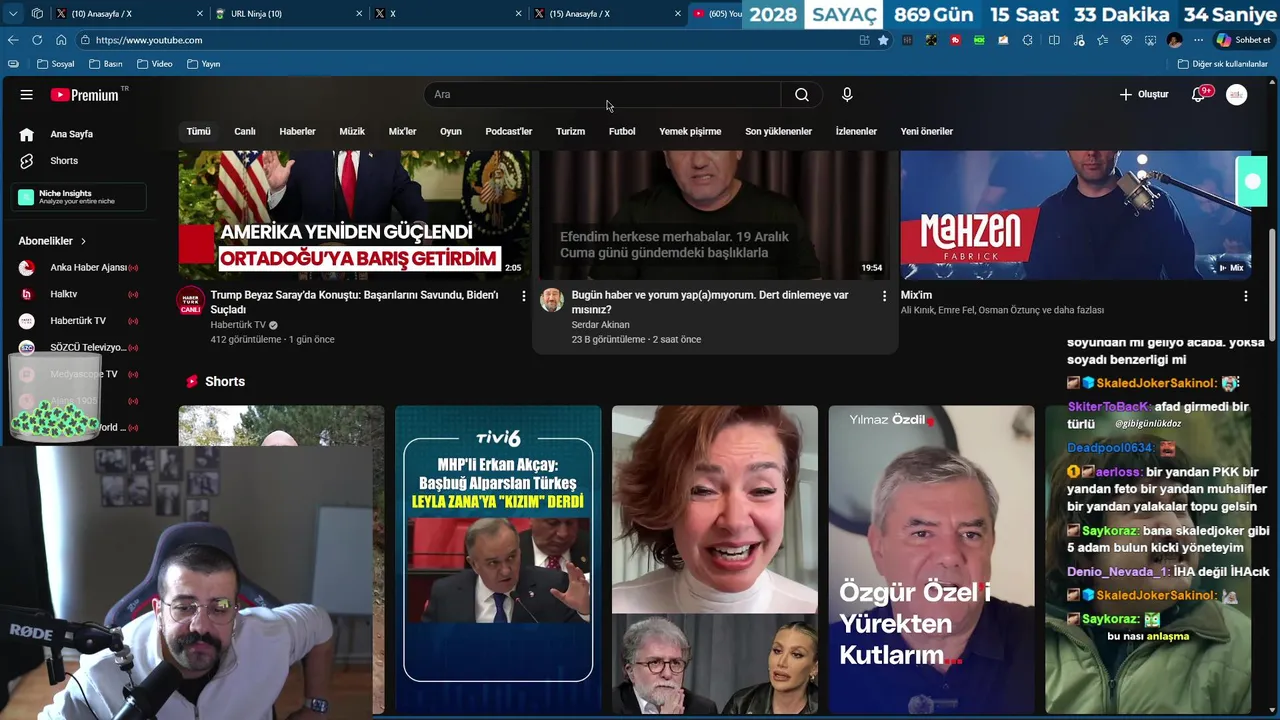Click the search magnifier button
Image resolution: width=1280 pixels, height=720 pixels.
pos(802,94)
